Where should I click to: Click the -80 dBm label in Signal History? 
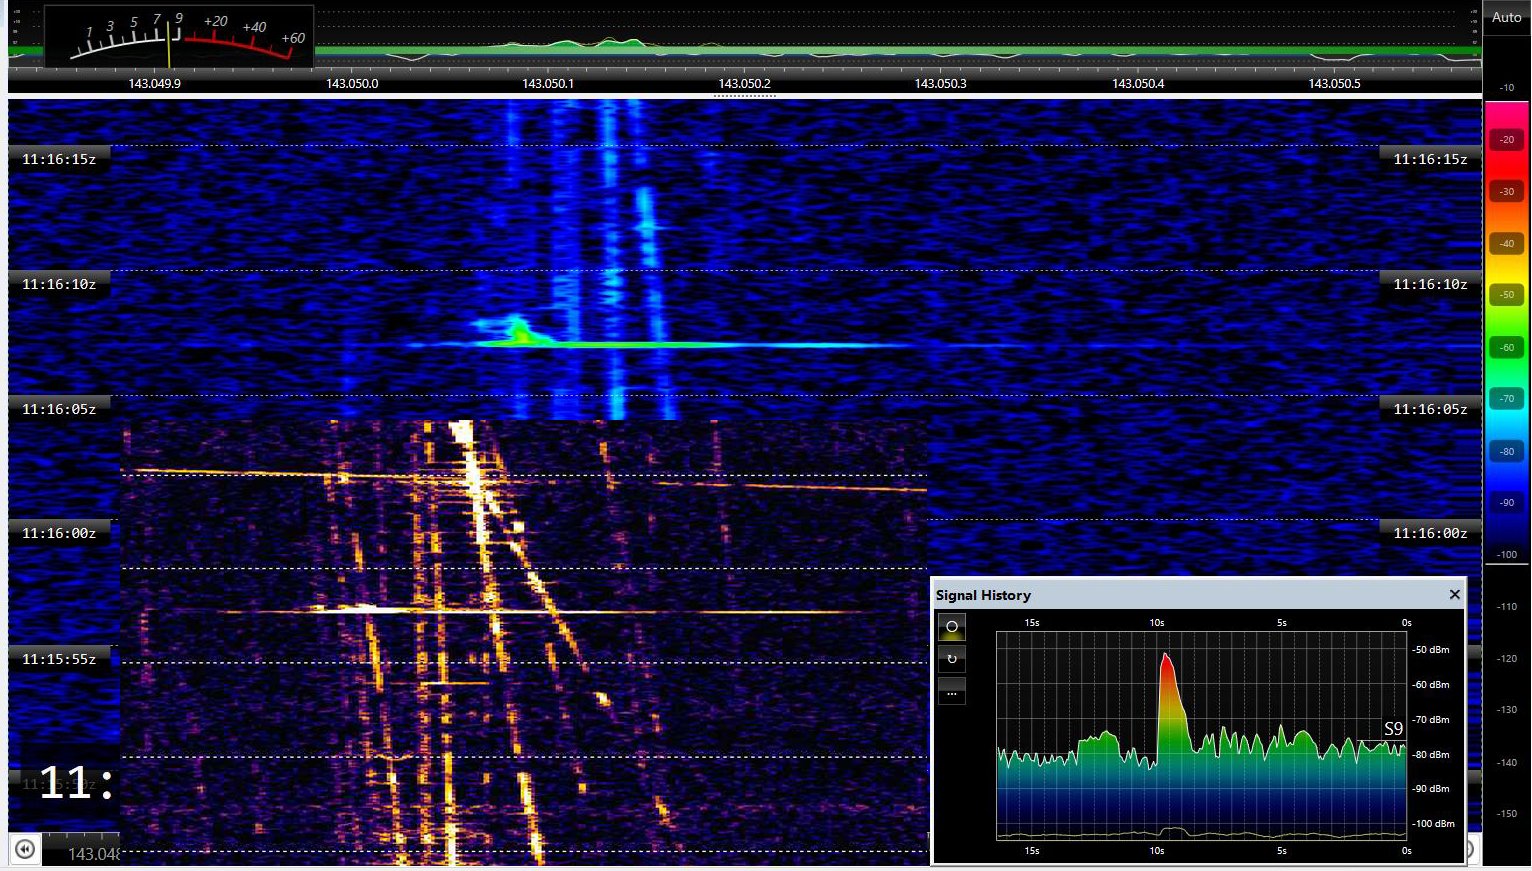pos(1431,755)
